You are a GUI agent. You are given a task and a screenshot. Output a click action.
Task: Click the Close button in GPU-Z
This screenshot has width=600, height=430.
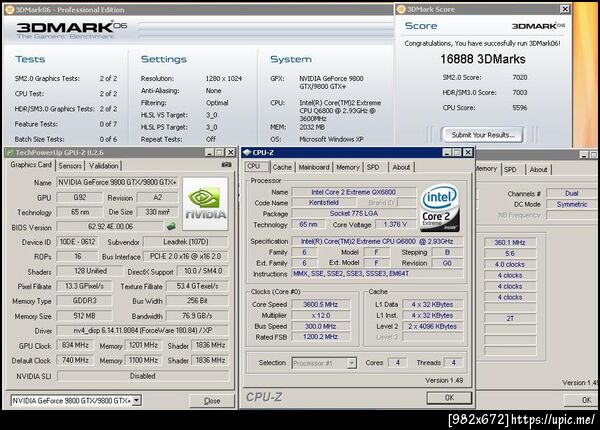pos(212,401)
